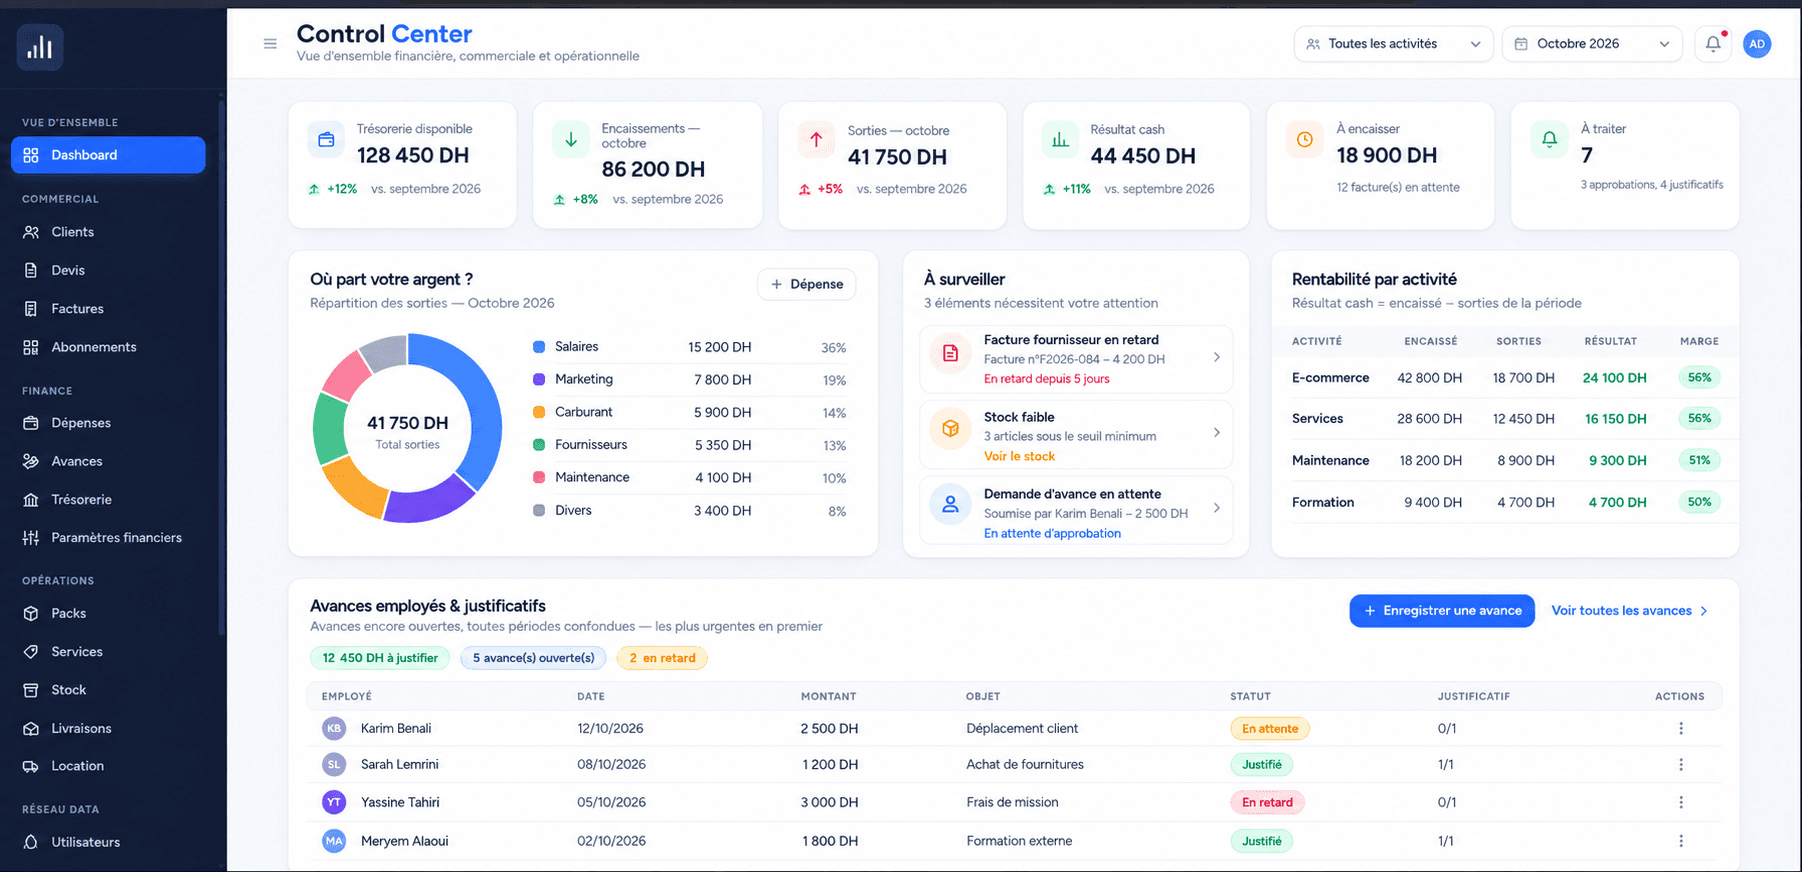The image size is (1802, 872).
Task: Click the + Dépense button
Action: [806, 284]
